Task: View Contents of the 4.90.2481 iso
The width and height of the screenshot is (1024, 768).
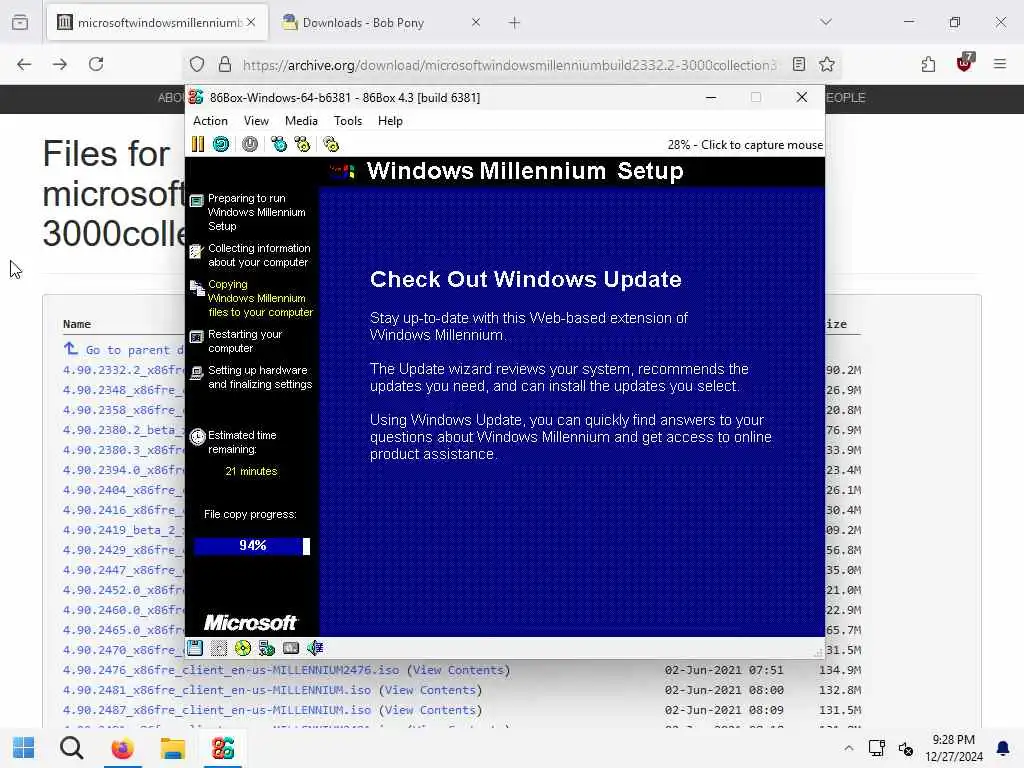Action: pyautogui.click(x=430, y=690)
